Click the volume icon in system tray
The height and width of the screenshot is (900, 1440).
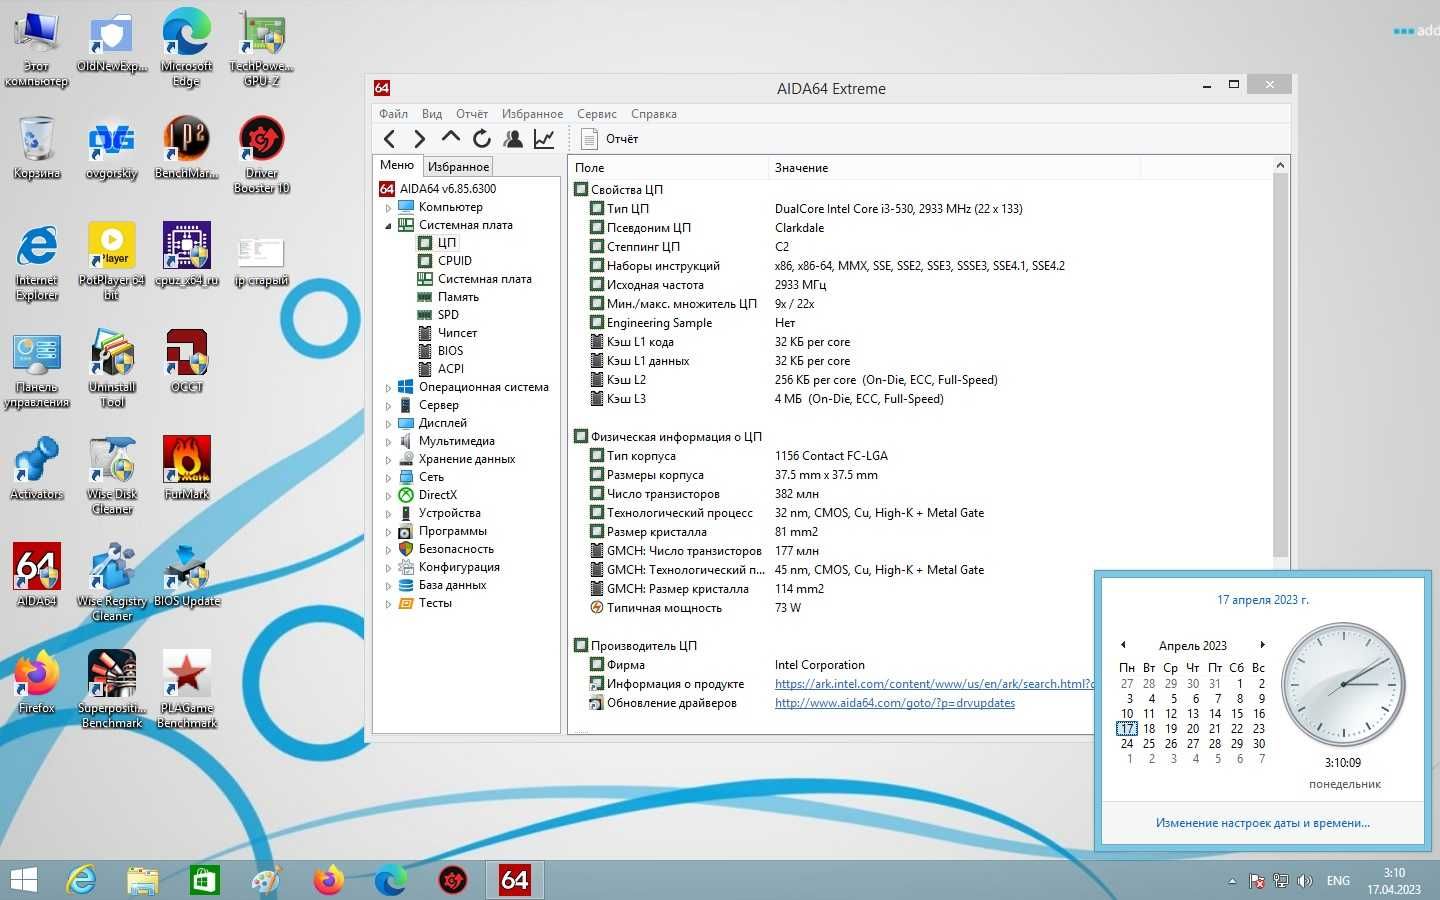(1304, 881)
